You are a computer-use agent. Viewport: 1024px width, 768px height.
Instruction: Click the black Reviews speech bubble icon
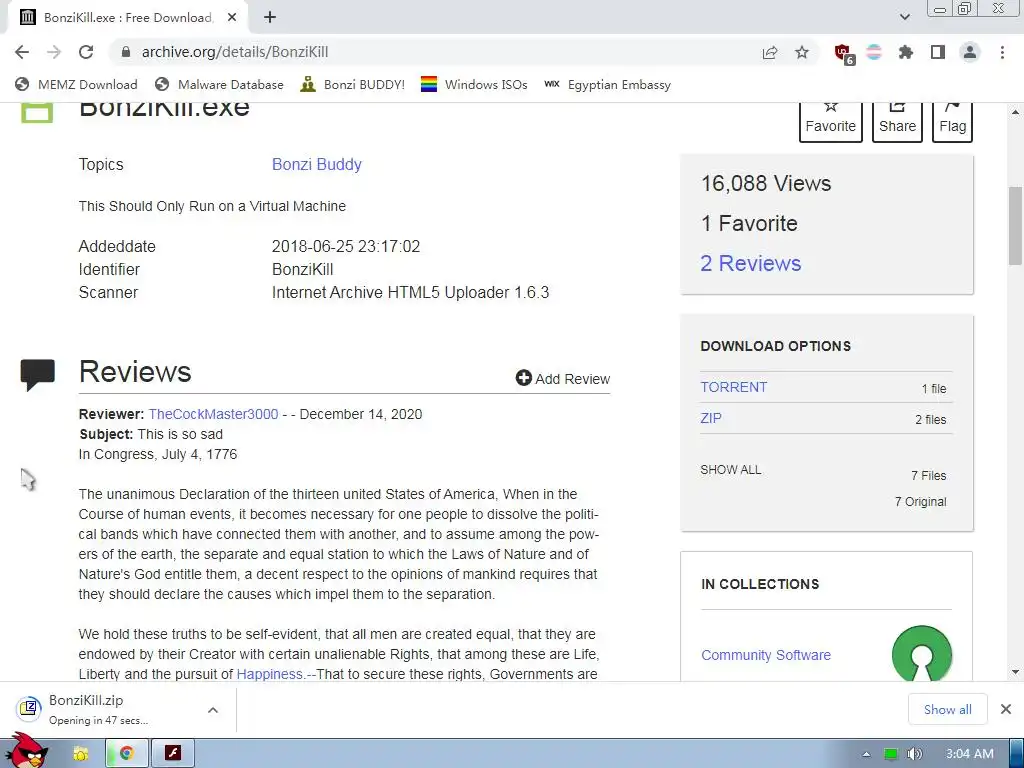[37, 375]
